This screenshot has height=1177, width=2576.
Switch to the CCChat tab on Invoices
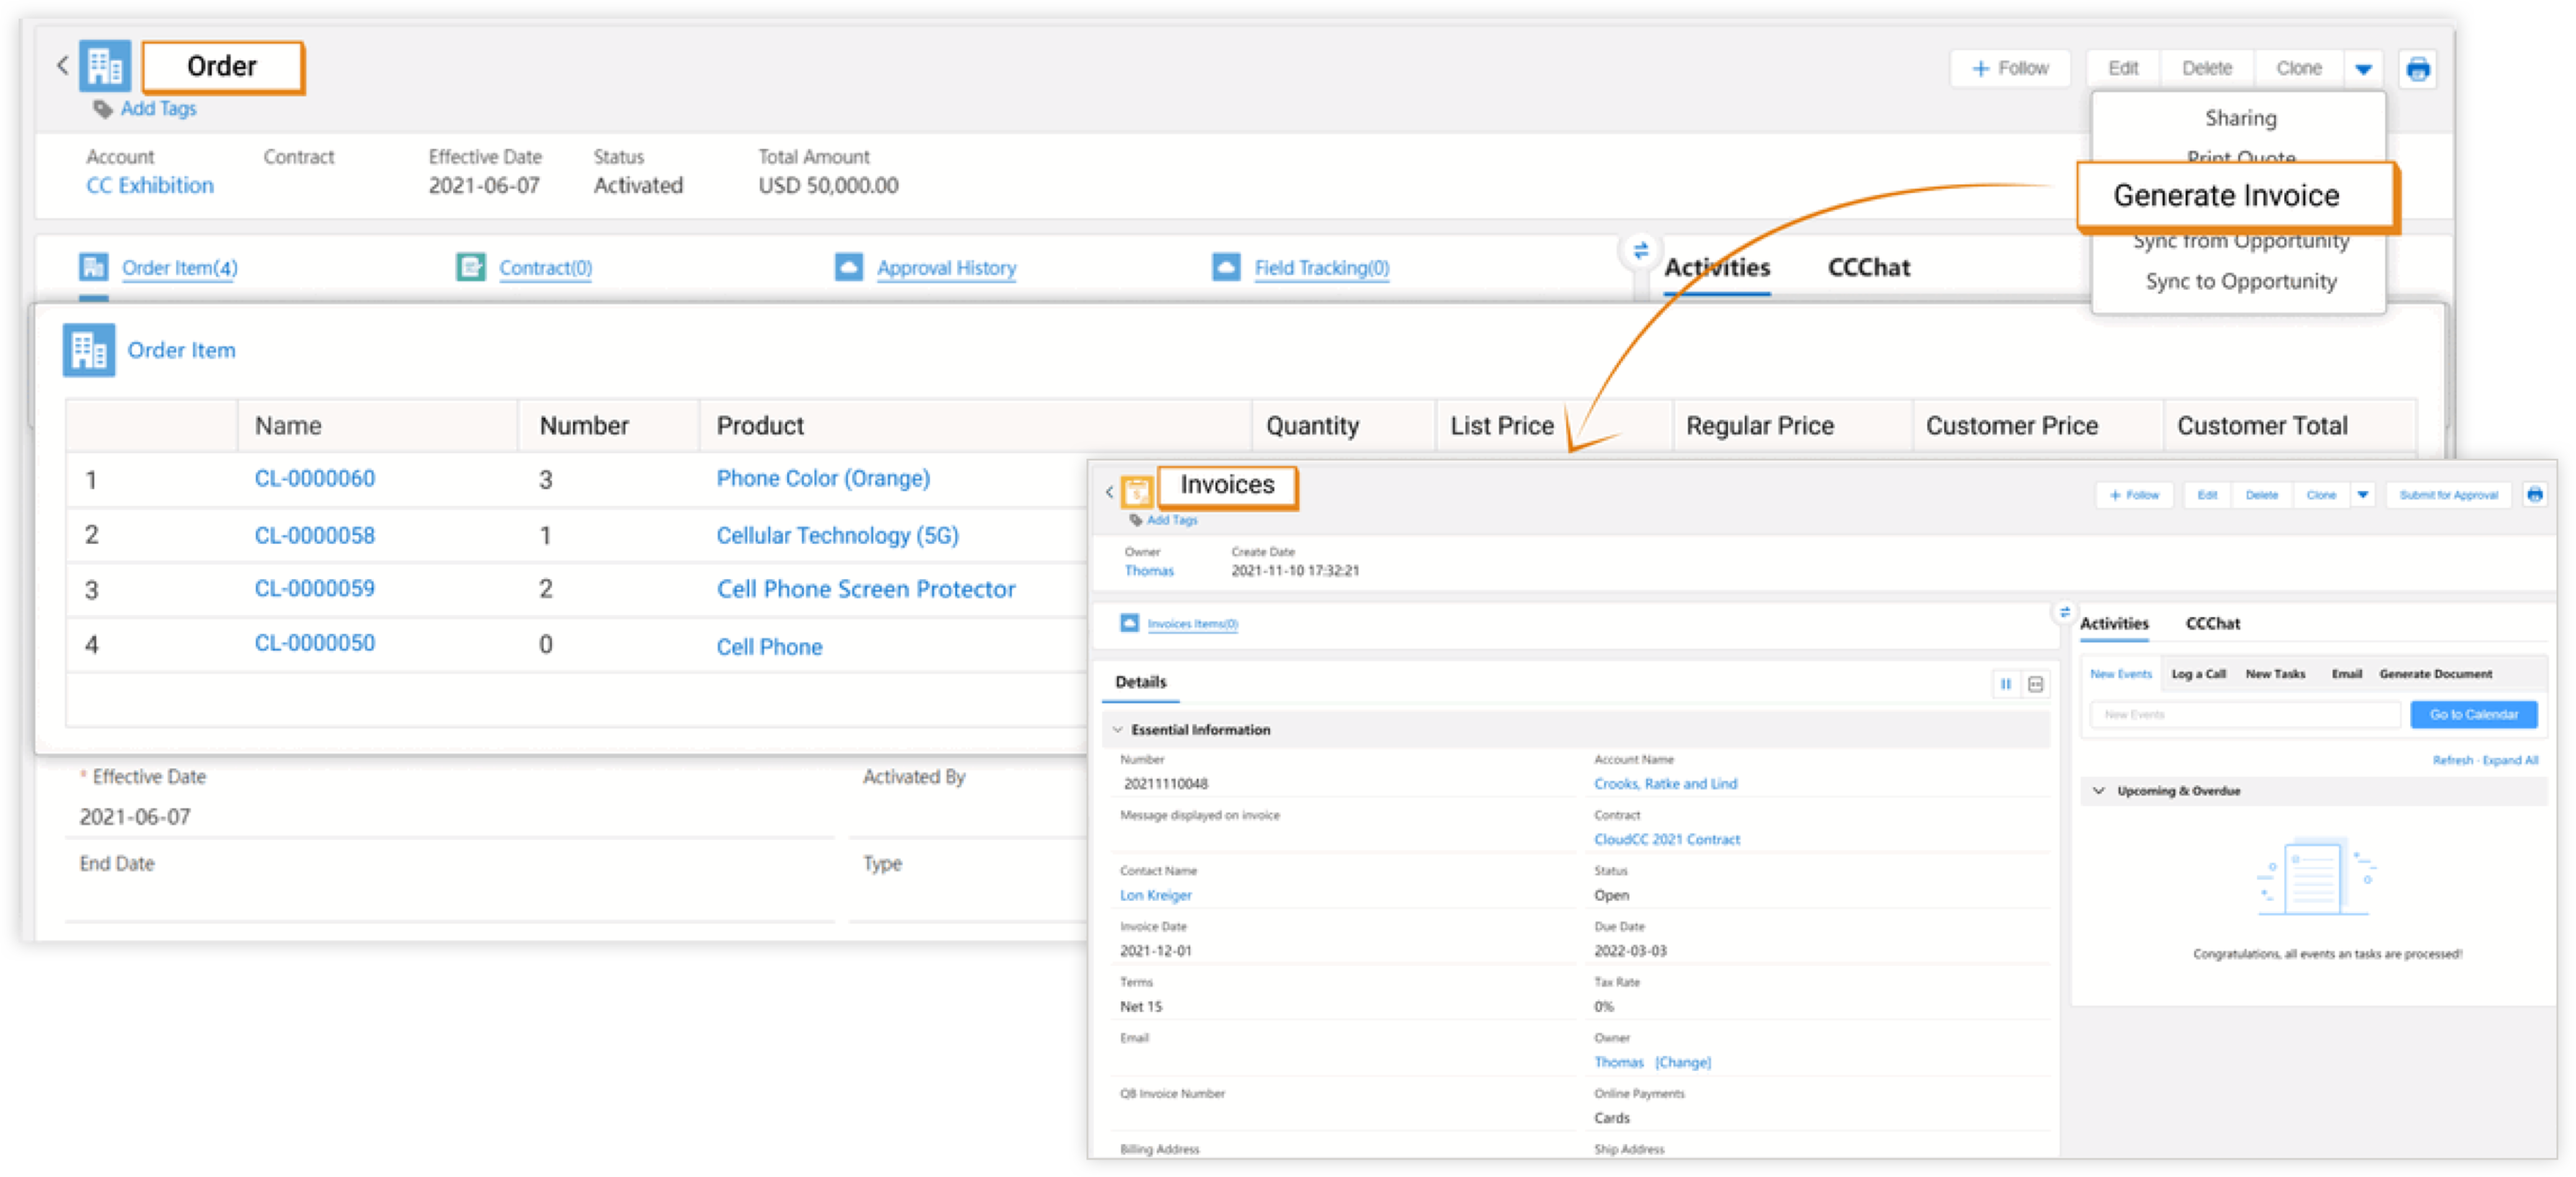(x=2212, y=623)
